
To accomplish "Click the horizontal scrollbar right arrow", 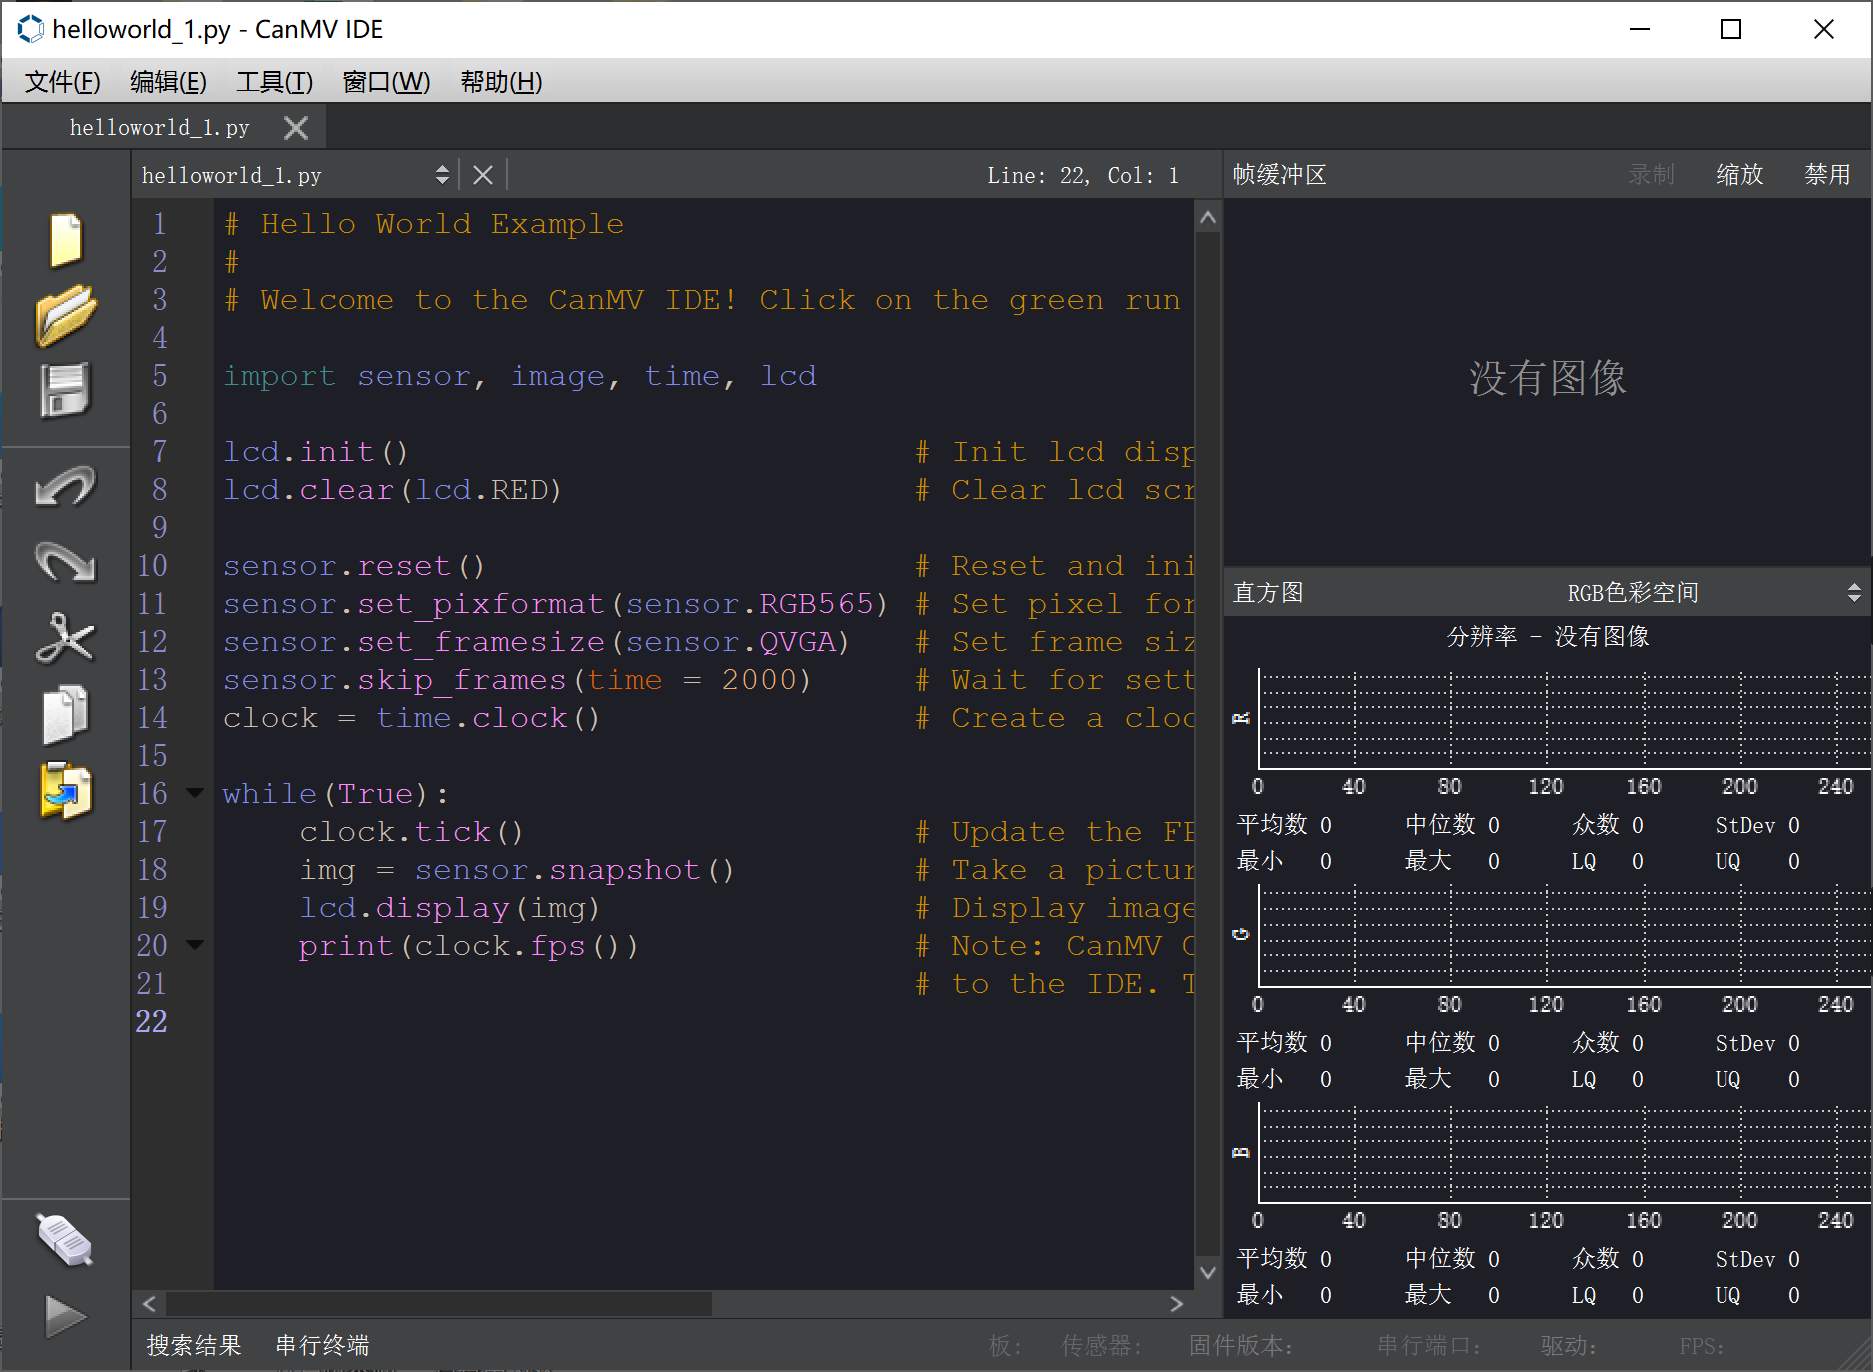I will [1177, 1303].
